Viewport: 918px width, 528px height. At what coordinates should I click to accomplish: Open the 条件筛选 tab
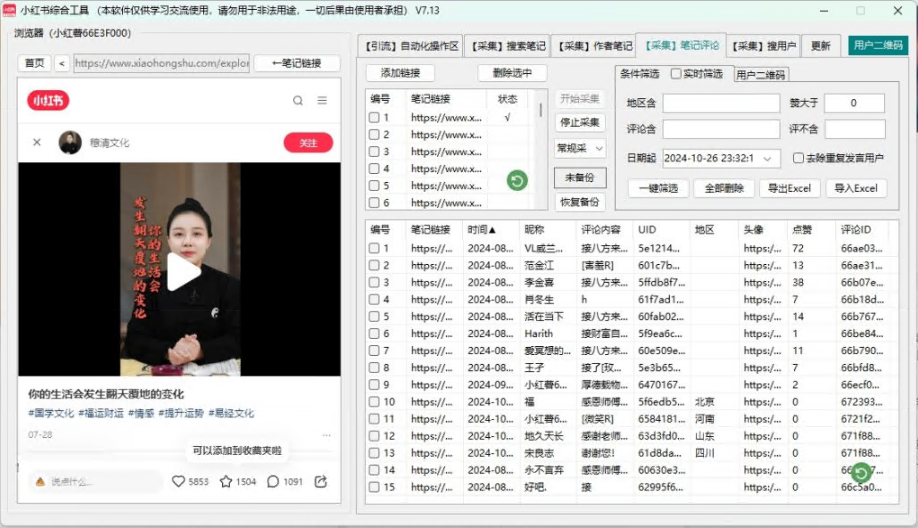[x=639, y=74]
